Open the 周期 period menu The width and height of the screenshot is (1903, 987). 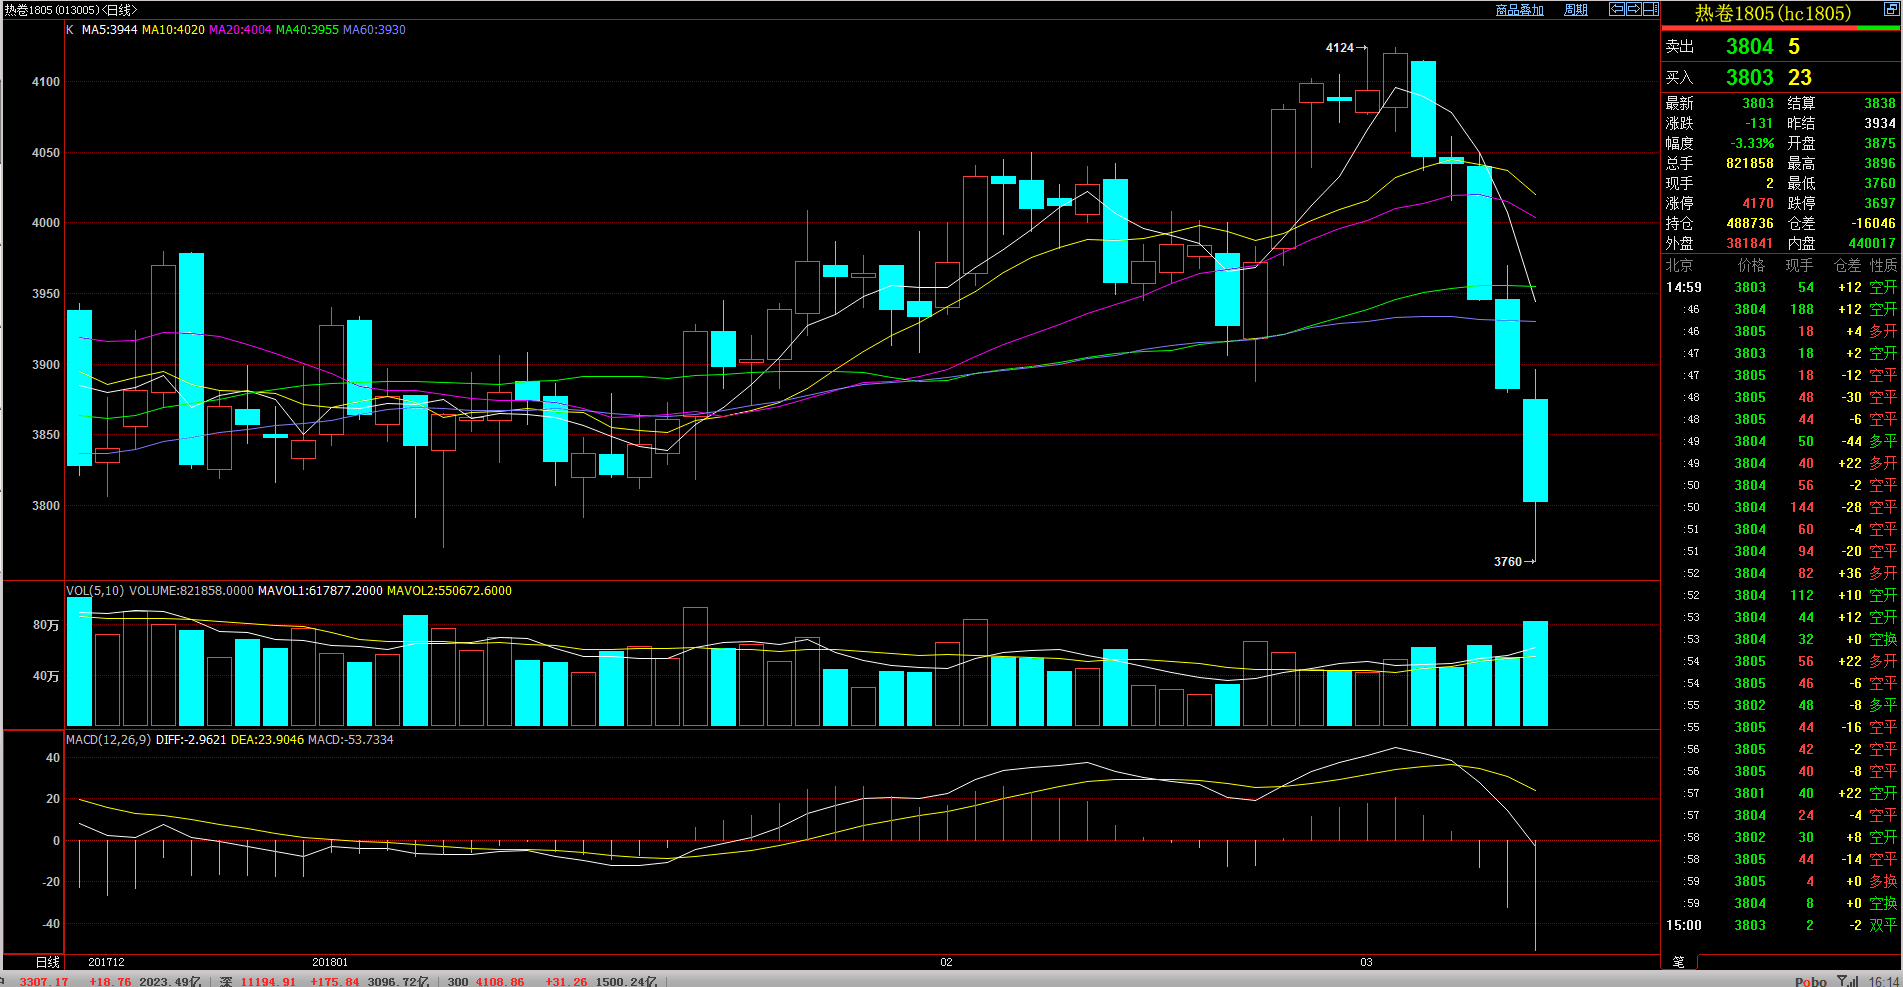(x=1576, y=10)
